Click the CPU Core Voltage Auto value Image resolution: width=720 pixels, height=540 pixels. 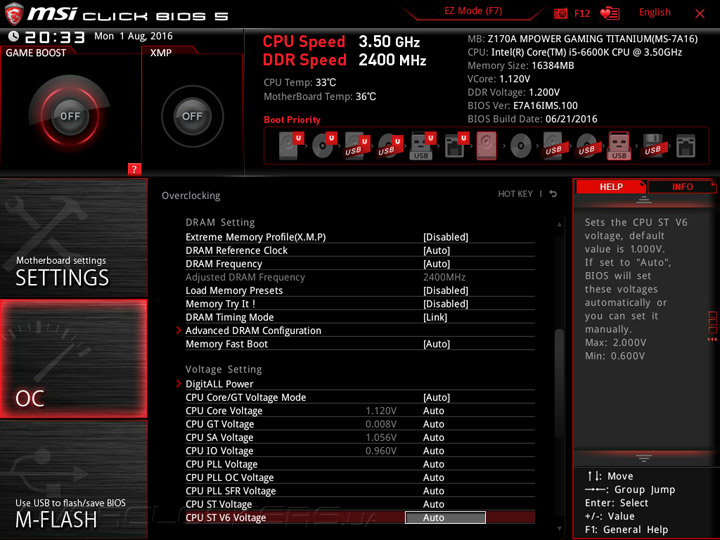pyautogui.click(x=433, y=411)
